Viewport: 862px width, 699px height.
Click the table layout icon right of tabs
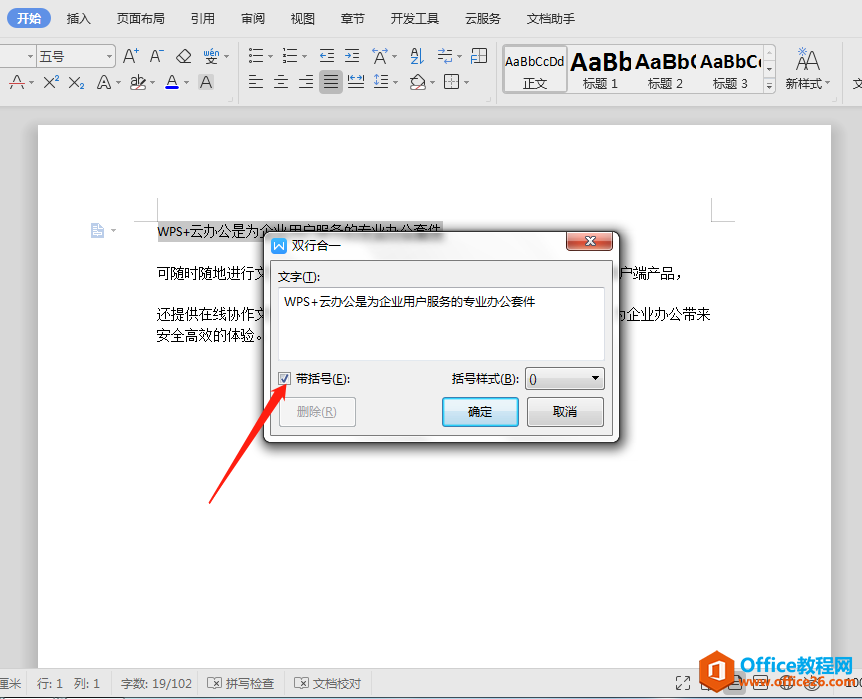[479, 56]
